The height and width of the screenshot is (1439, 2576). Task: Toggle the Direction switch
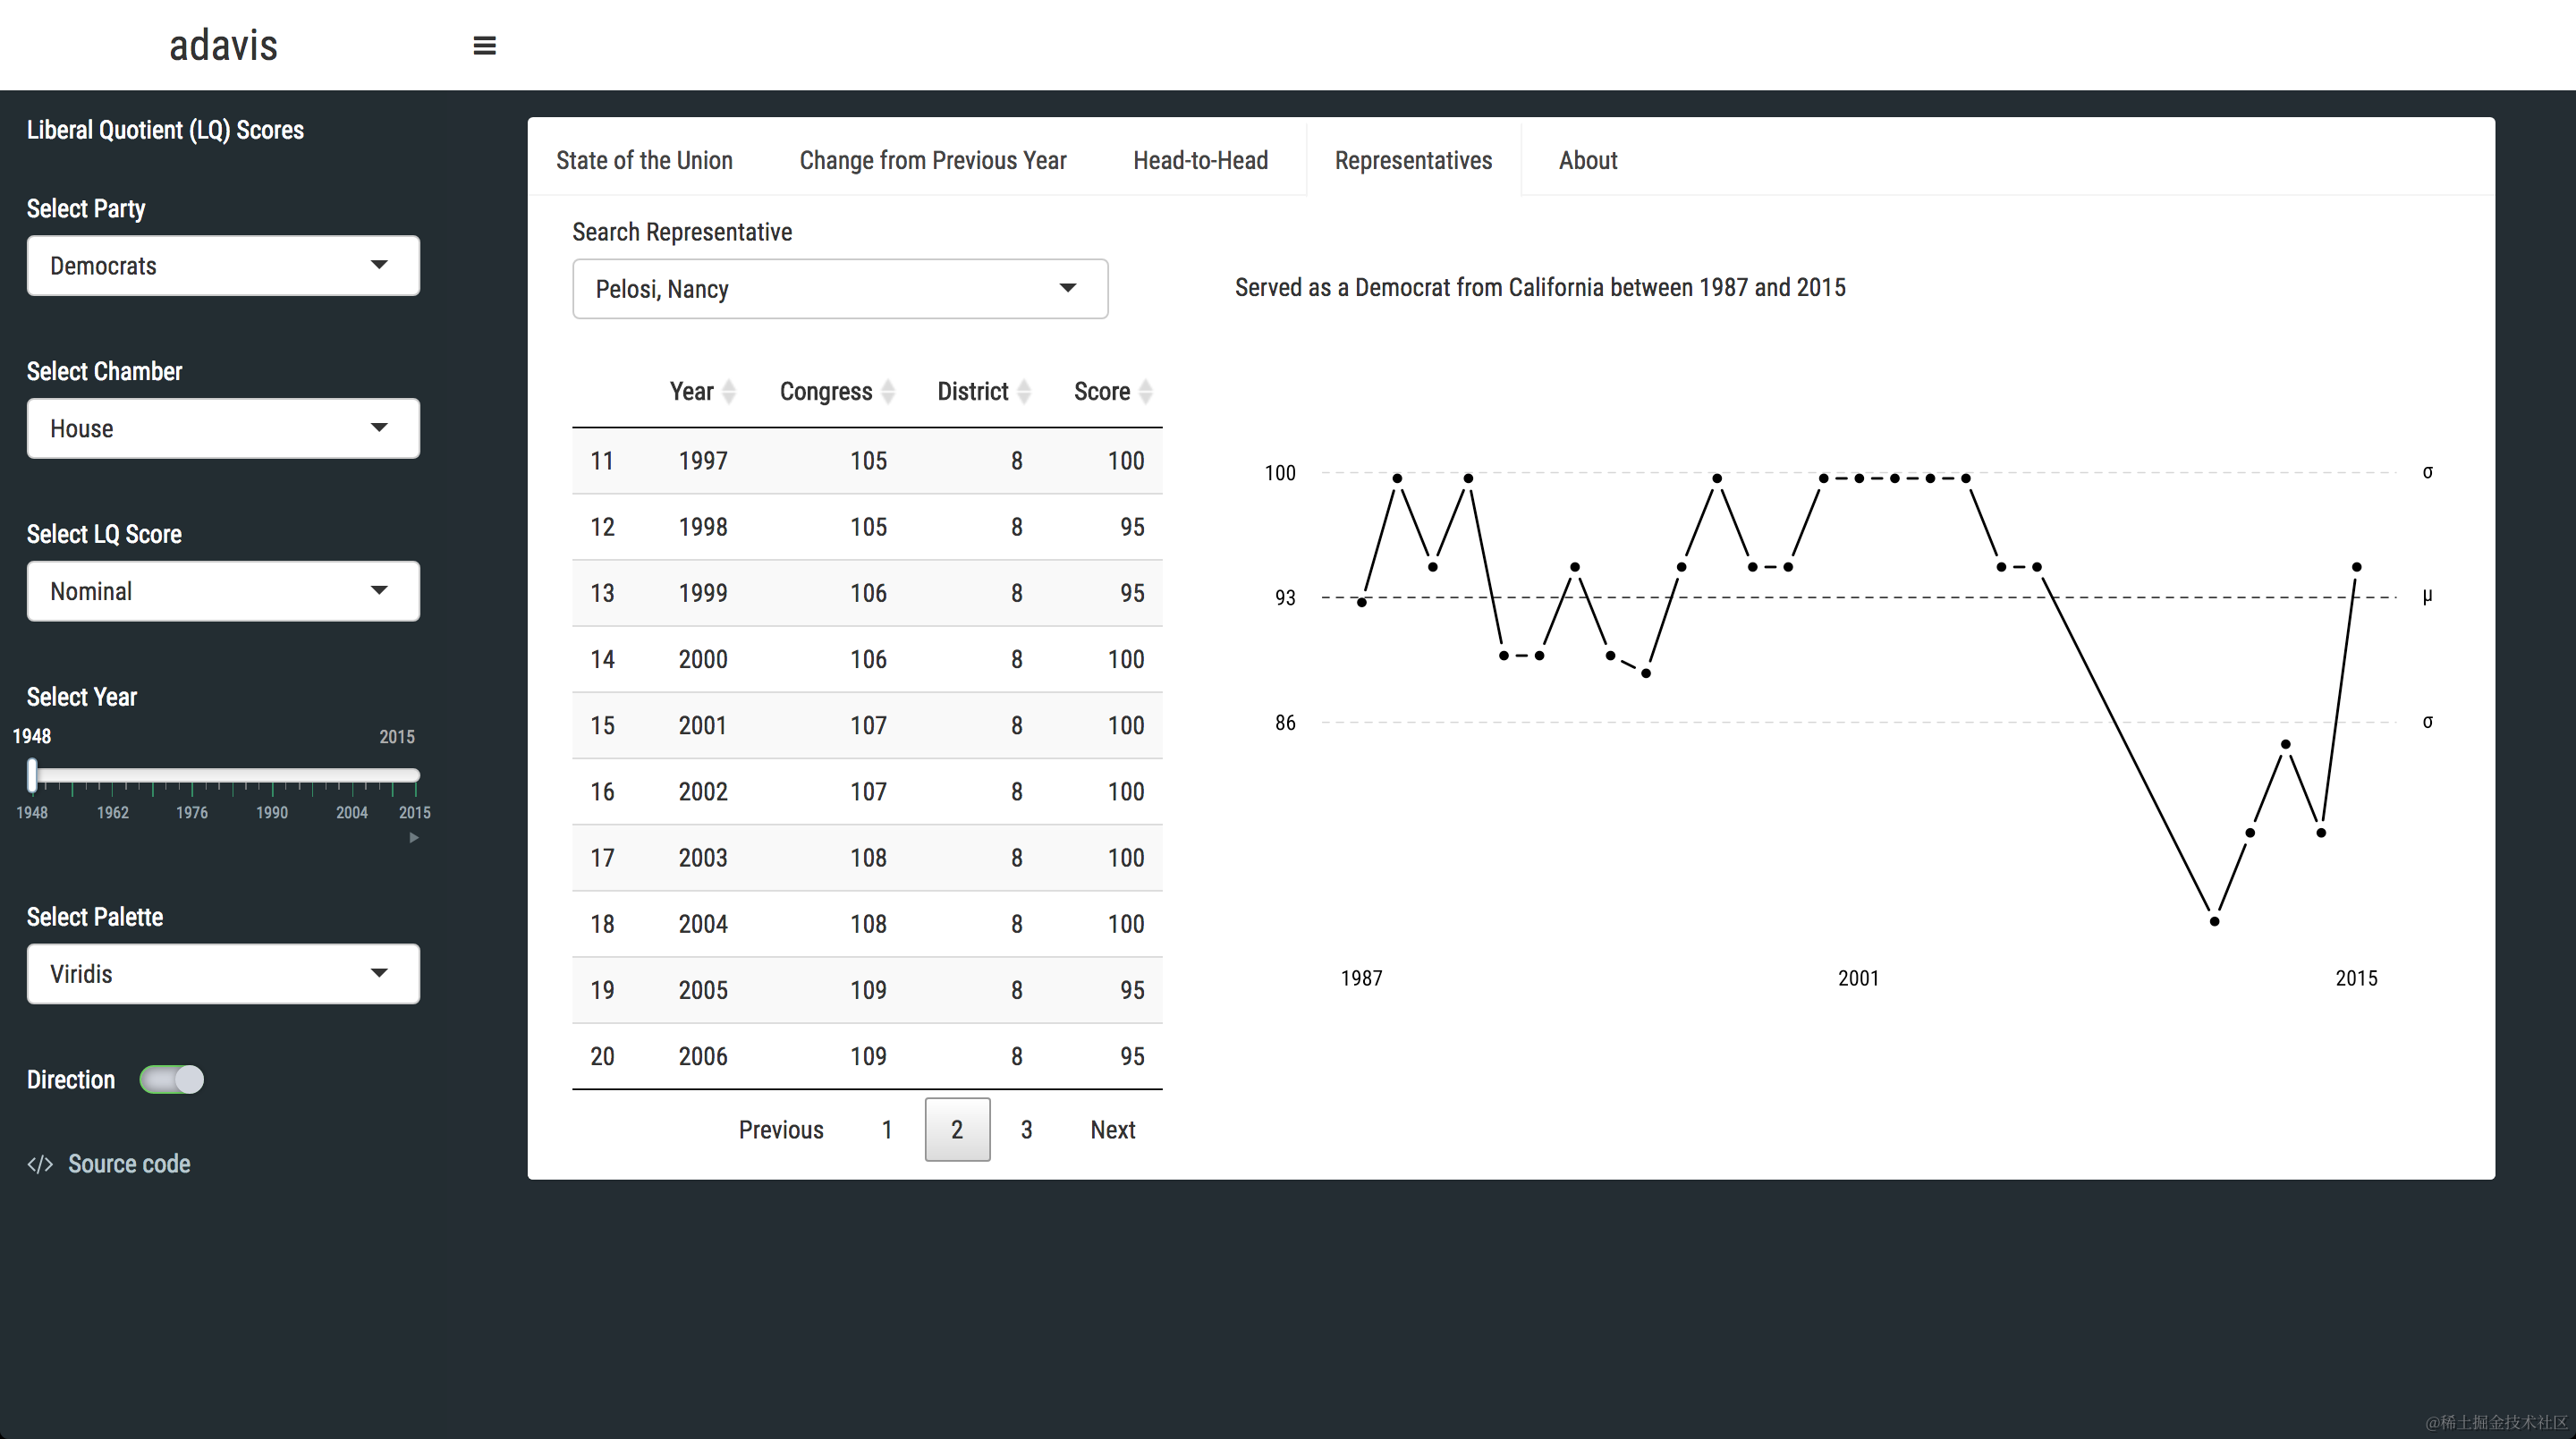coord(172,1080)
